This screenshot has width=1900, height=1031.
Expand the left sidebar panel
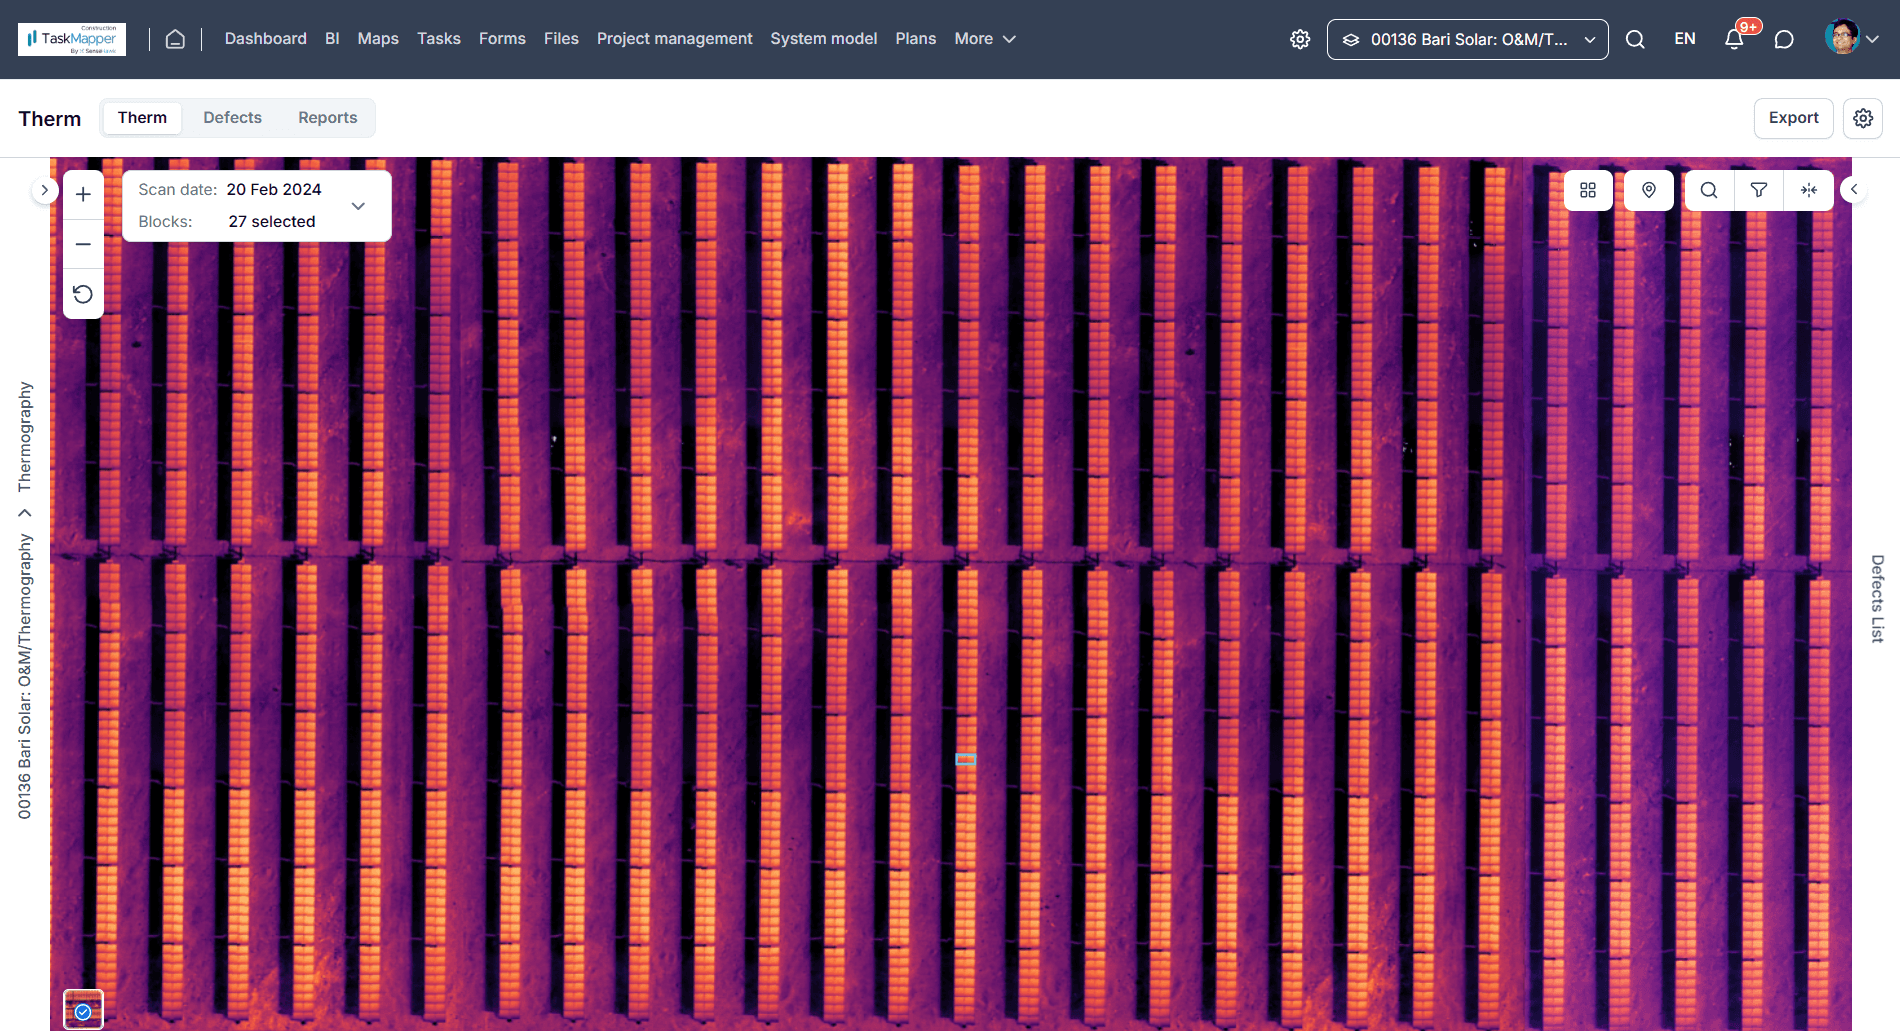(x=44, y=190)
